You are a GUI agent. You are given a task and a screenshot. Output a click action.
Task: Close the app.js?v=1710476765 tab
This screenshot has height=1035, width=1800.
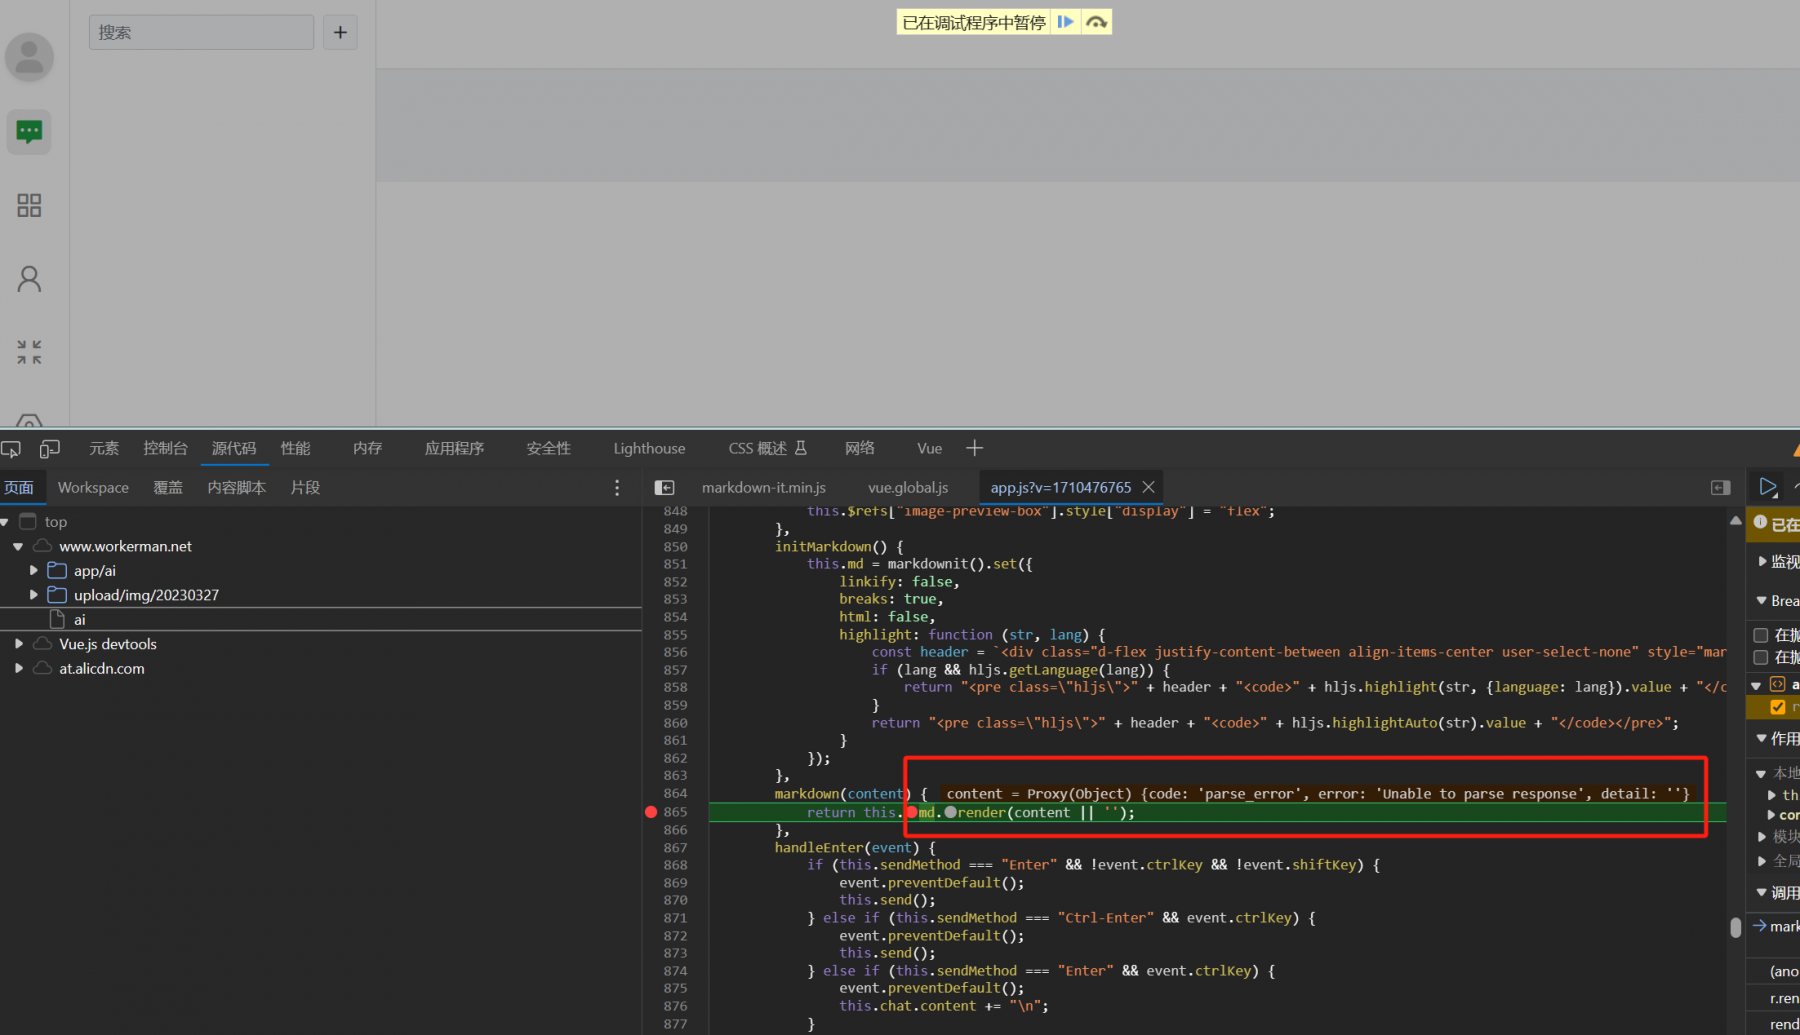point(1149,487)
